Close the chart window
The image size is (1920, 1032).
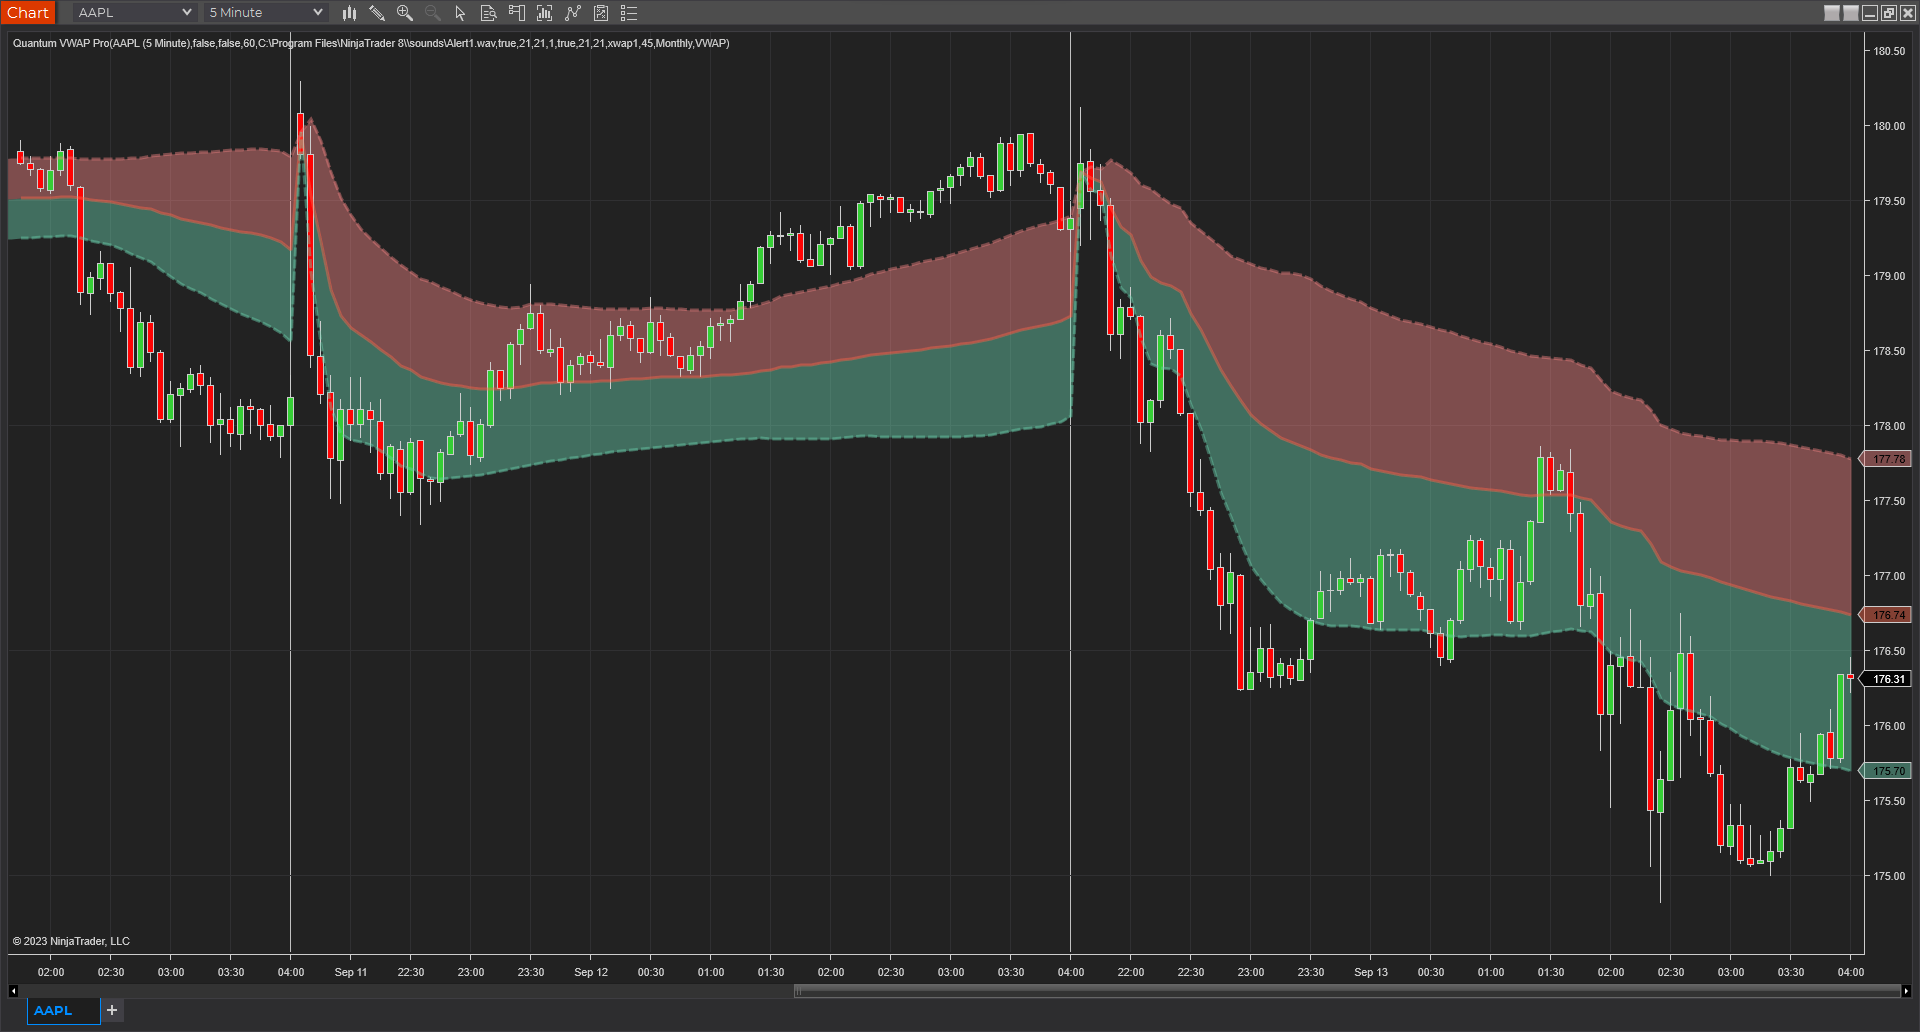1908,13
